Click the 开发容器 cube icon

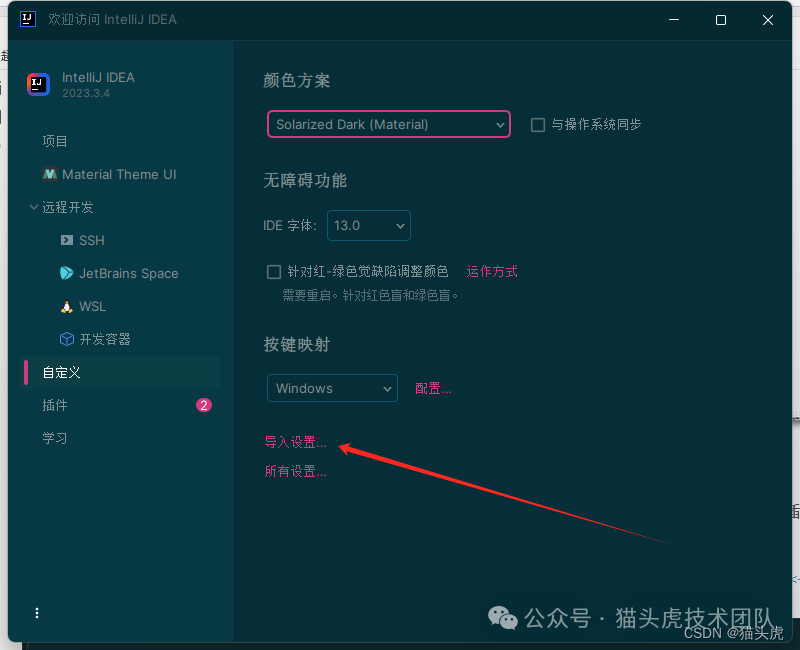tap(67, 339)
